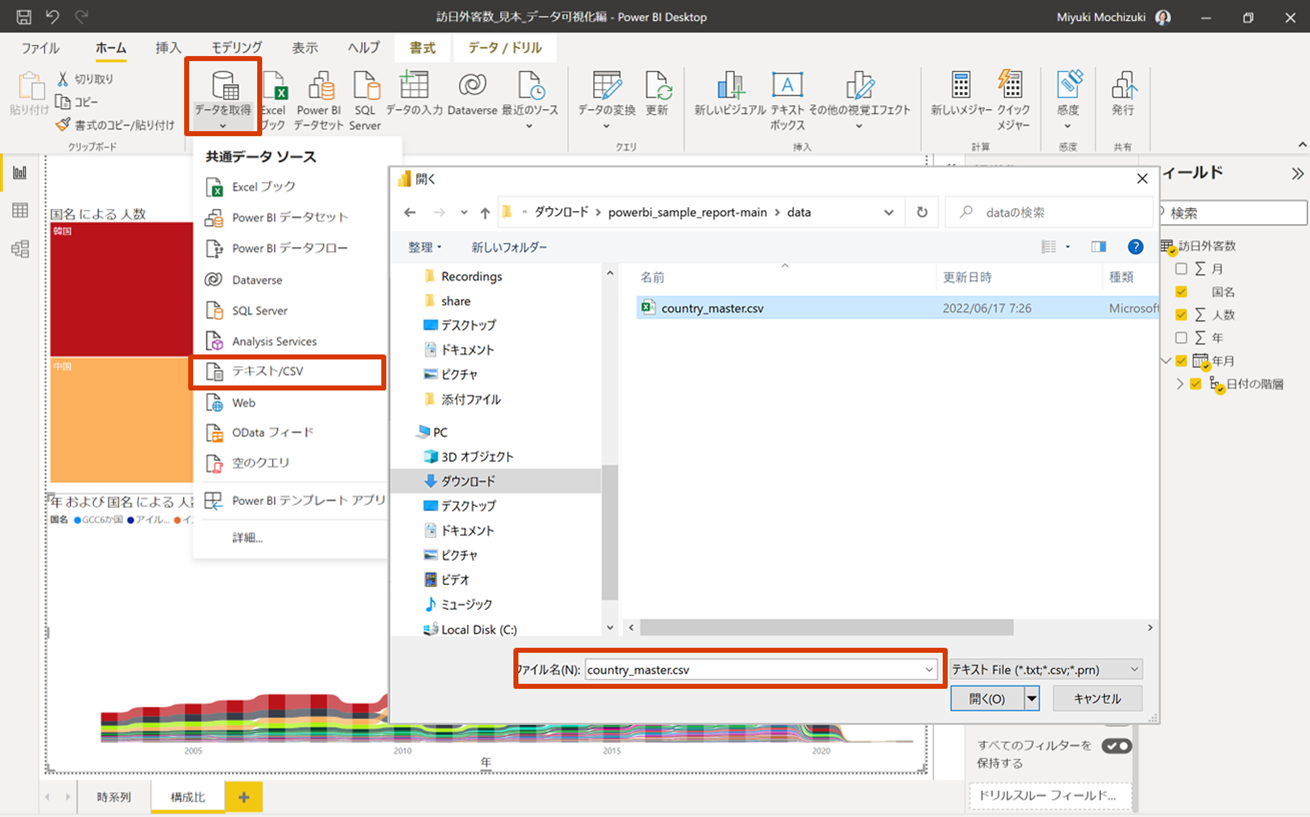Open the 整理 dropdown in the dialog
Viewport: 1310px width, 817px height.
pos(424,247)
